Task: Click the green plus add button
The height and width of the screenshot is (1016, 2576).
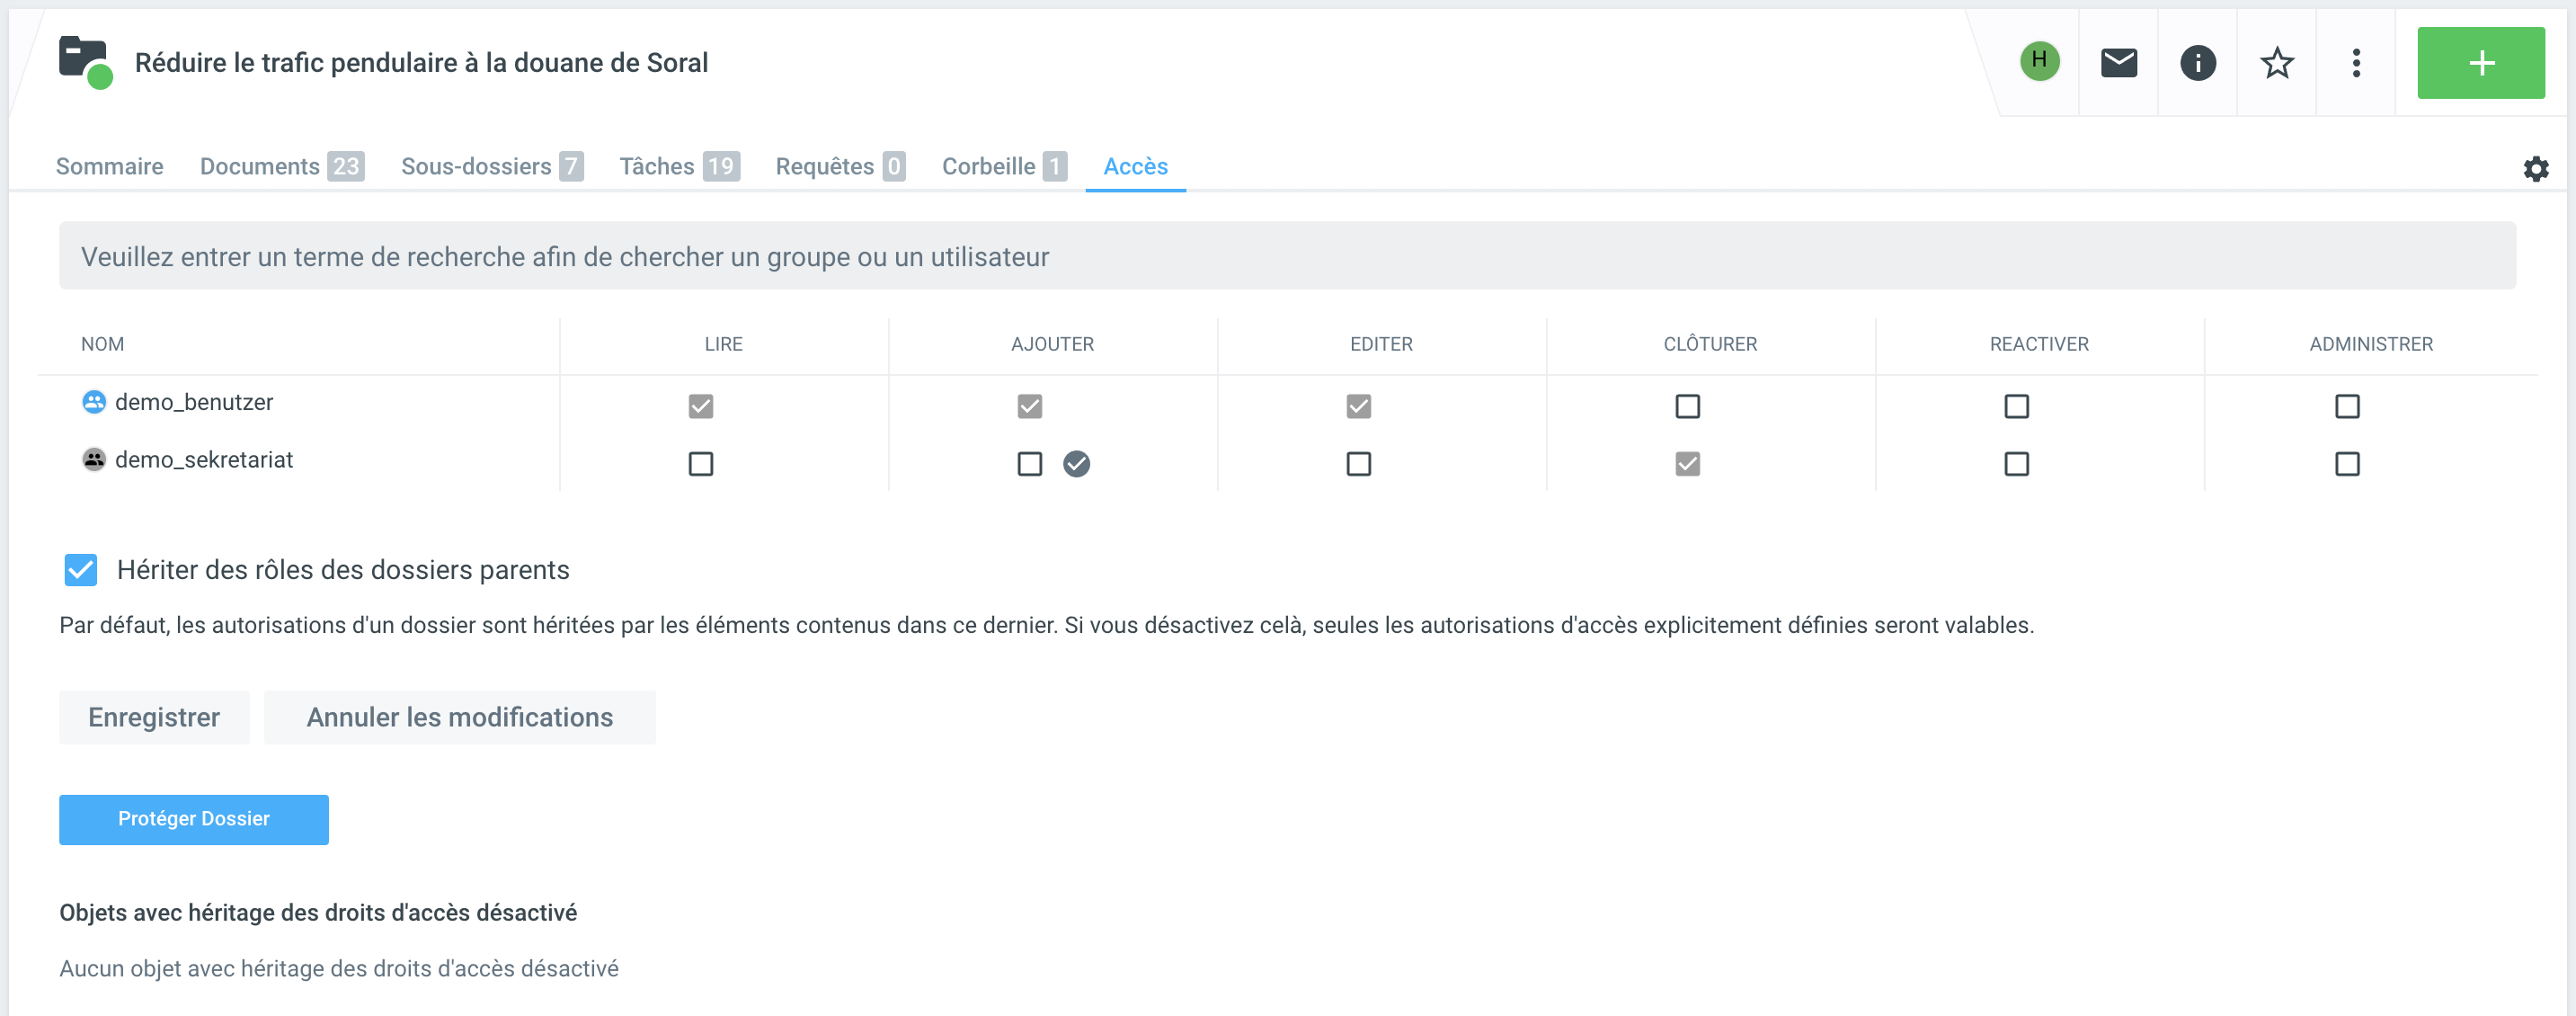Action: coord(2480,63)
